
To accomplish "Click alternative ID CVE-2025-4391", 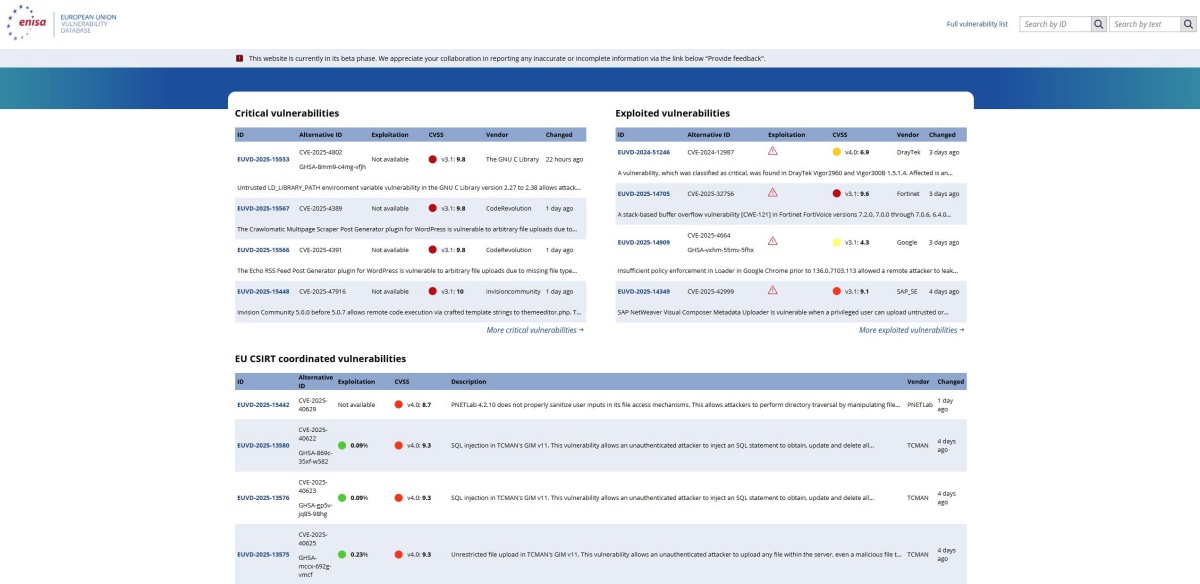I will tap(320, 250).
